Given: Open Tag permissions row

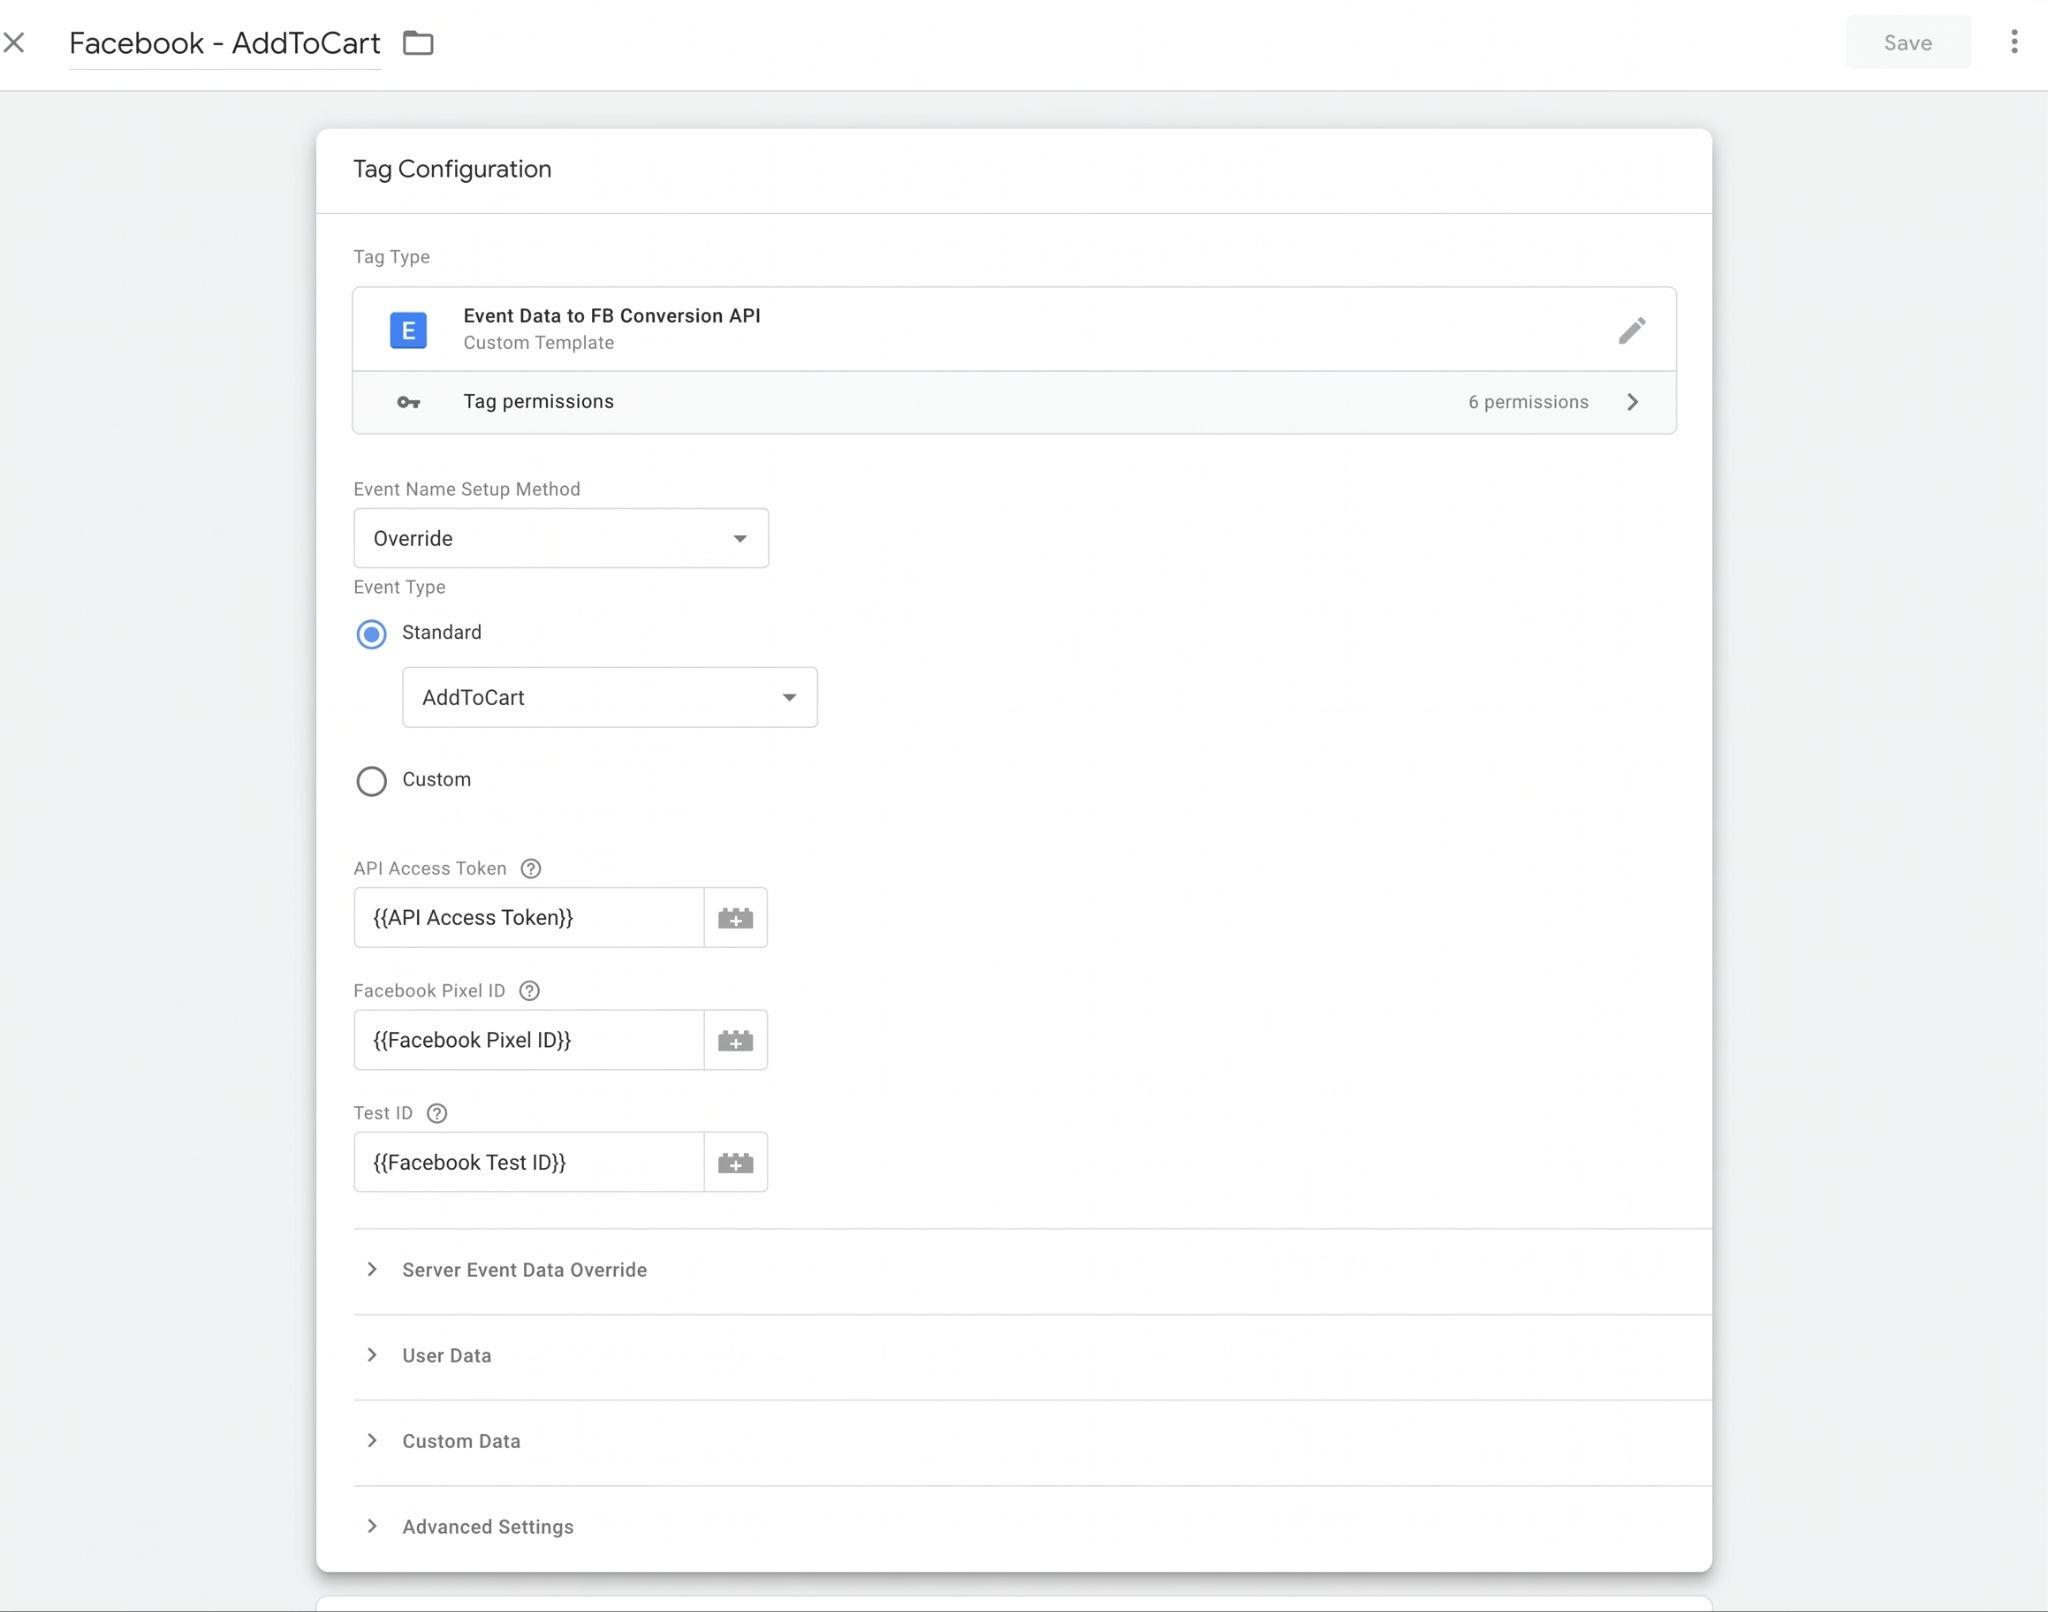Looking at the screenshot, I should tap(1014, 402).
